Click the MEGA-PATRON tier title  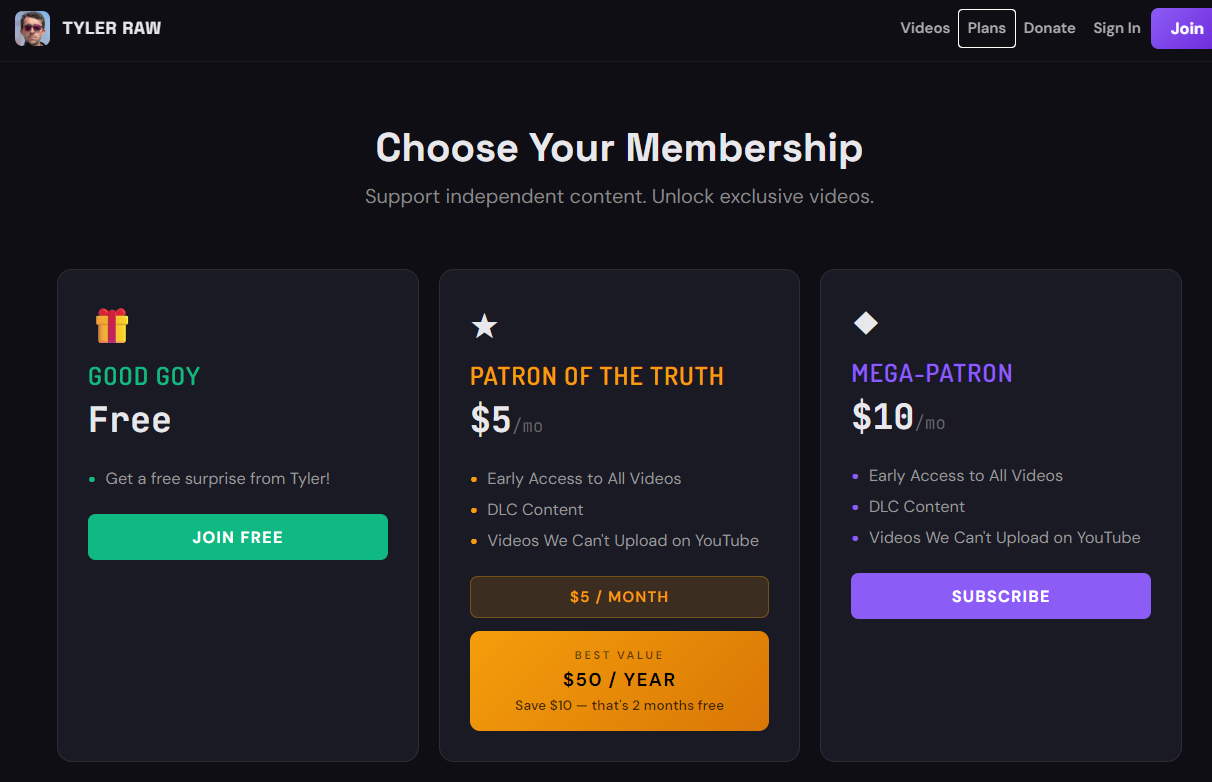point(931,373)
